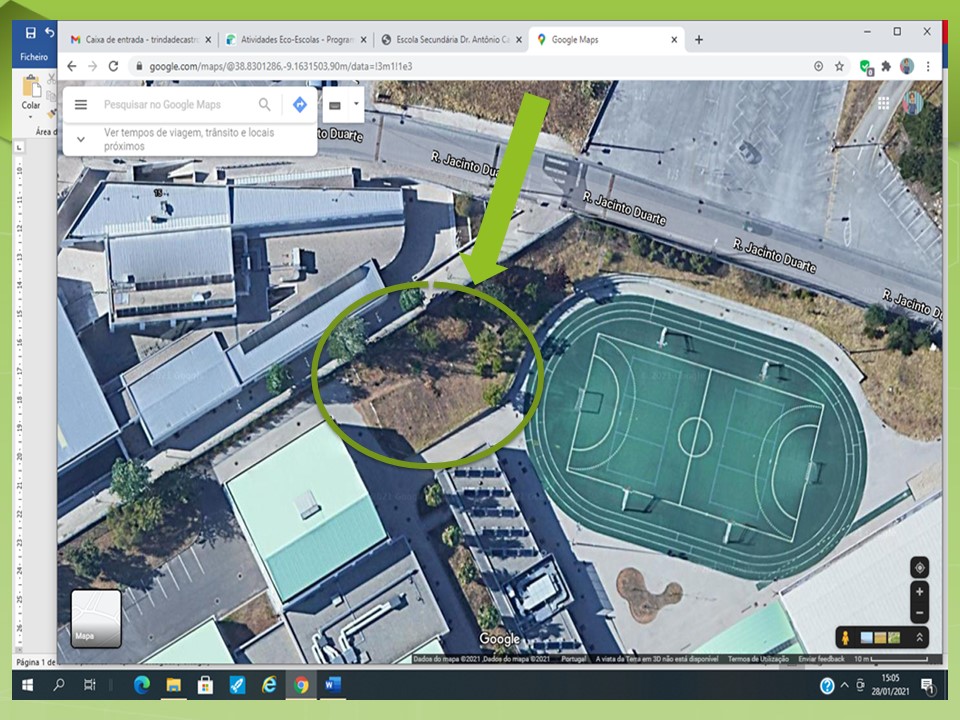The height and width of the screenshot is (720, 960).
Task: Click the middle sand-colored imagery thumbnail
Action: [x=880, y=638]
